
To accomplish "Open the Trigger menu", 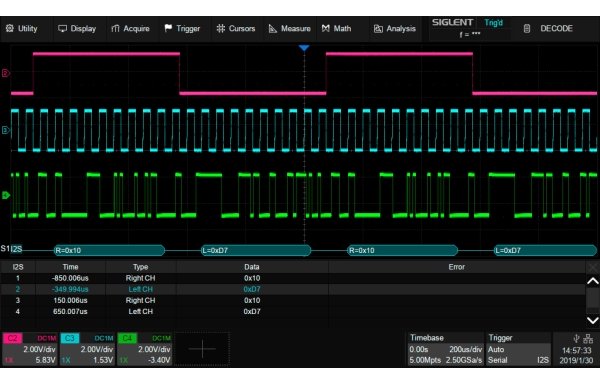I will pyautogui.click(x=182, y=29).
